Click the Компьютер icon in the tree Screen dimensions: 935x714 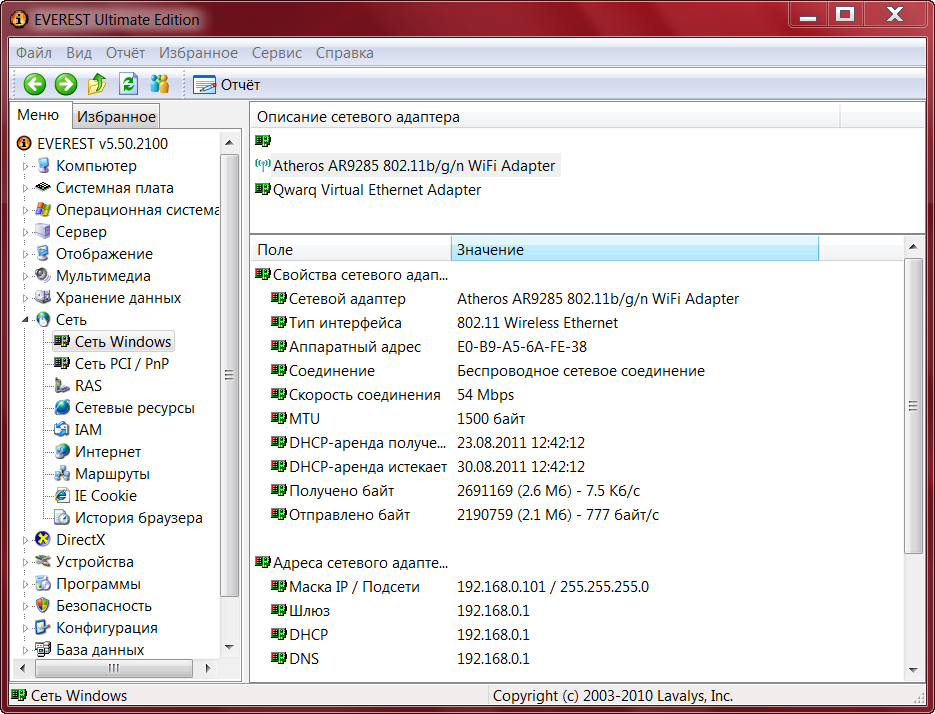[43, 165]
